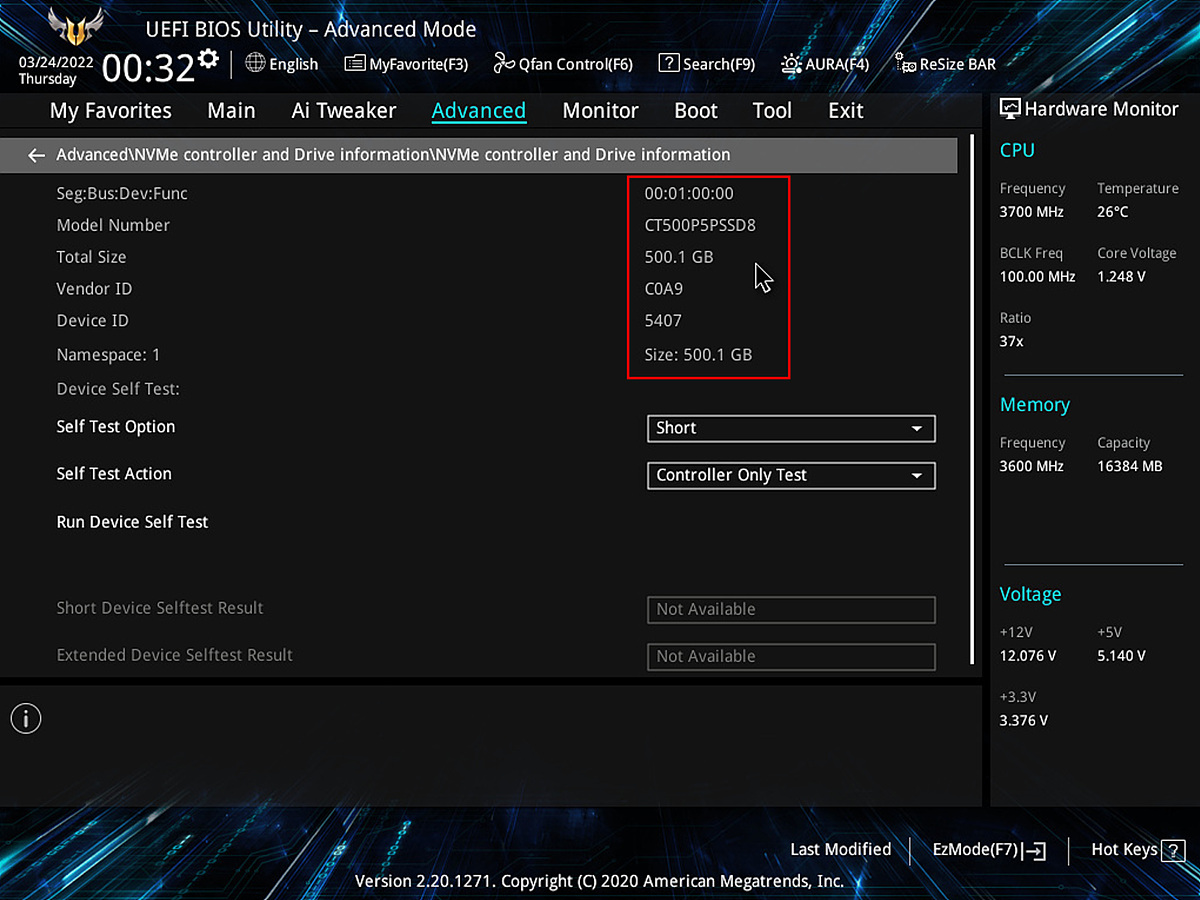Click the Total Size label

91,257
